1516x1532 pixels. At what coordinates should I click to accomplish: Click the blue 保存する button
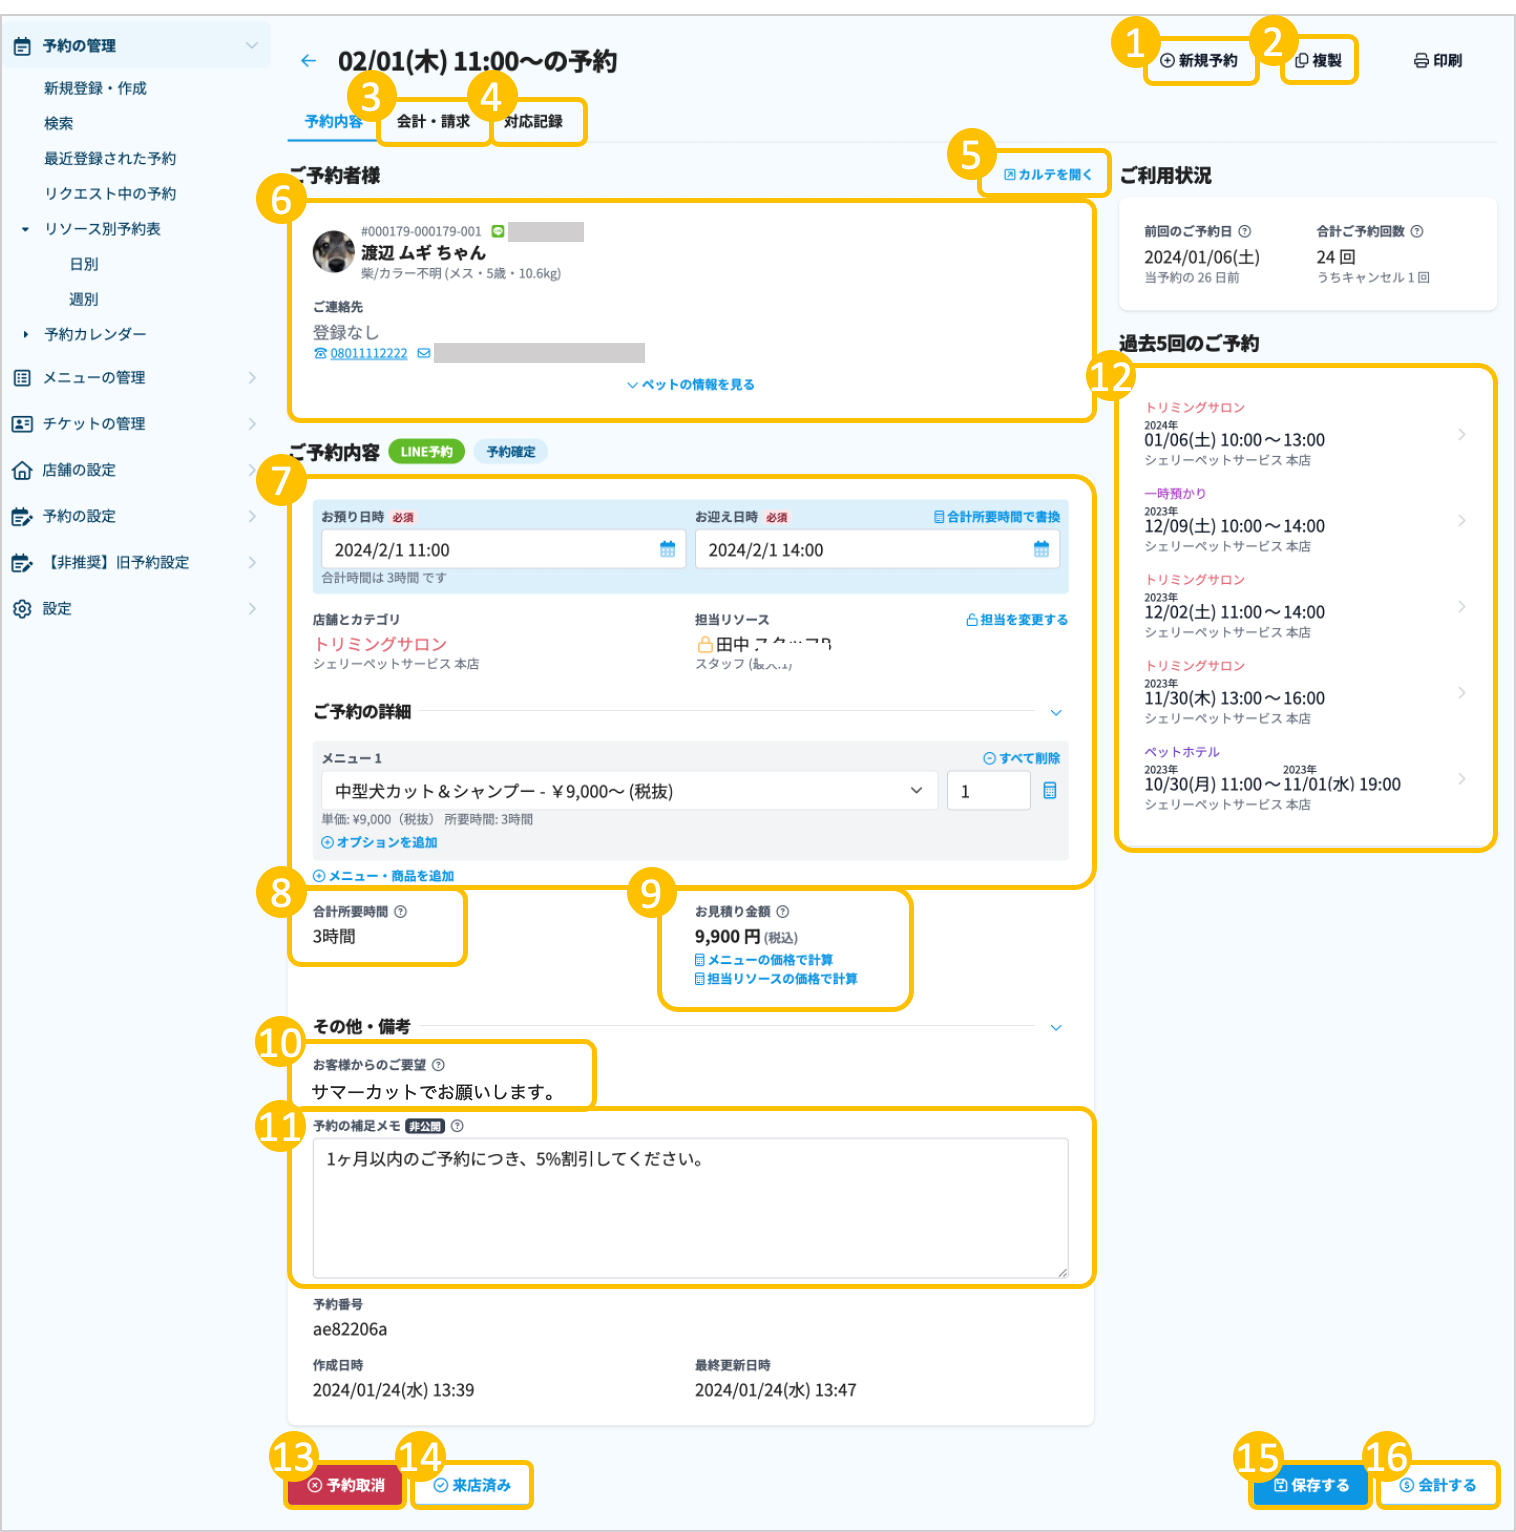[1310, 1486]
